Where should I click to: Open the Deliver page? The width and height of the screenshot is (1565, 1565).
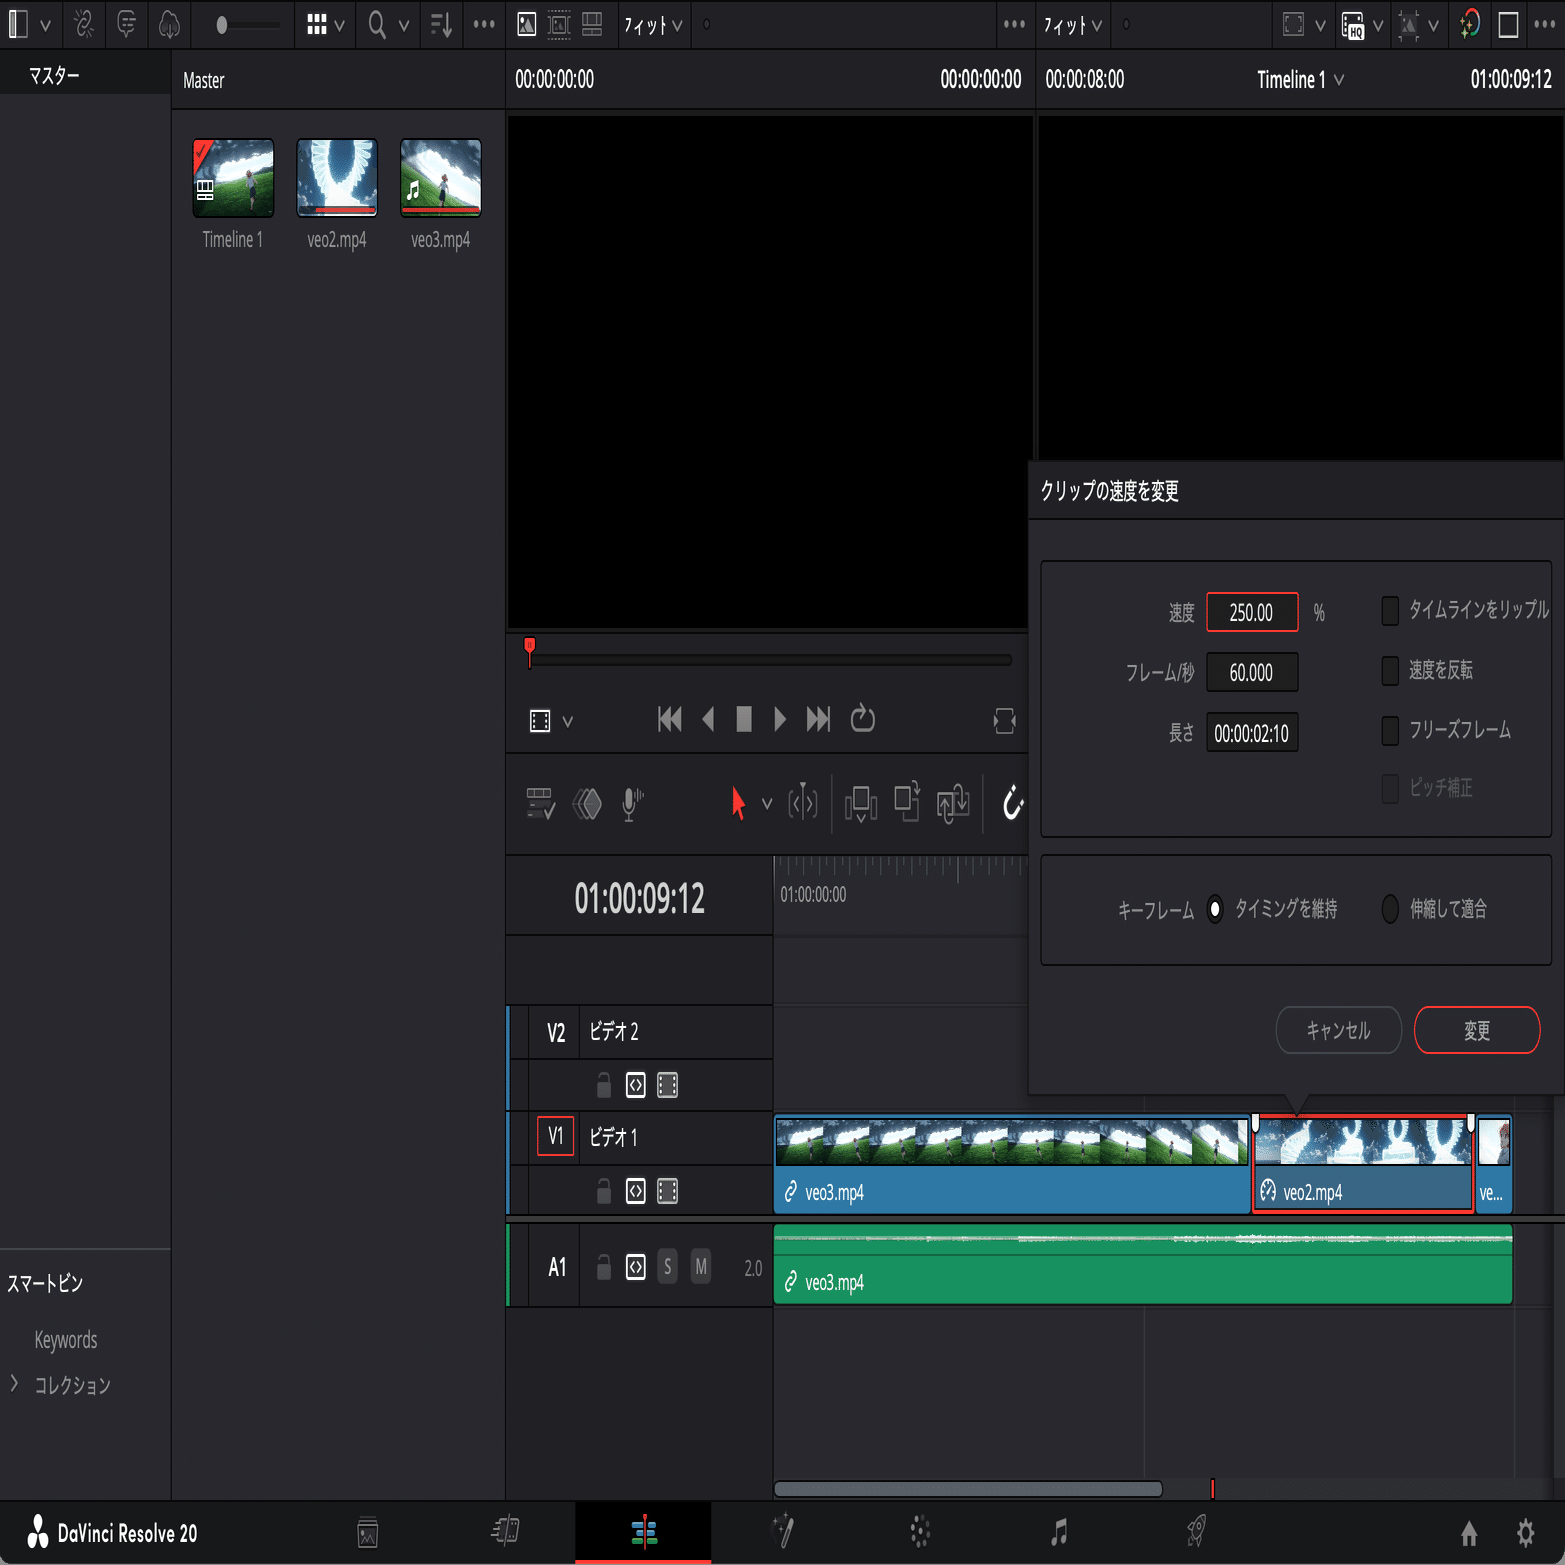(x=1195, y=1530)
